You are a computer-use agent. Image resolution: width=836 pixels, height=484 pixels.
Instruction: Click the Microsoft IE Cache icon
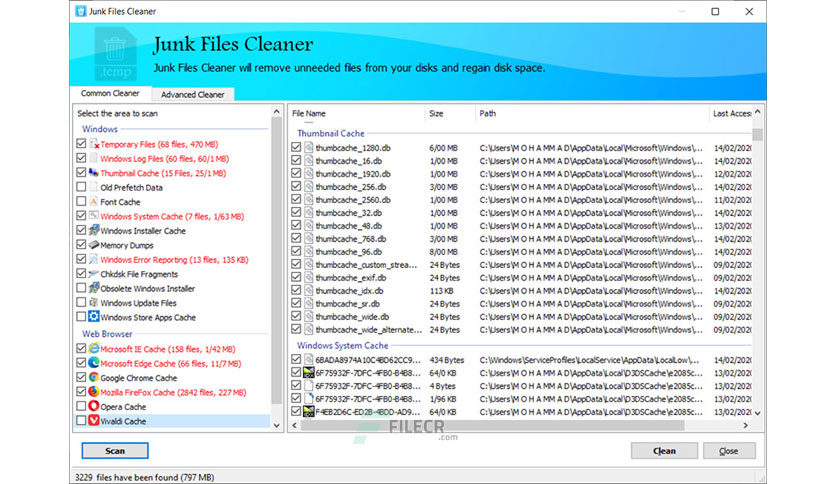tap(94, 349)
